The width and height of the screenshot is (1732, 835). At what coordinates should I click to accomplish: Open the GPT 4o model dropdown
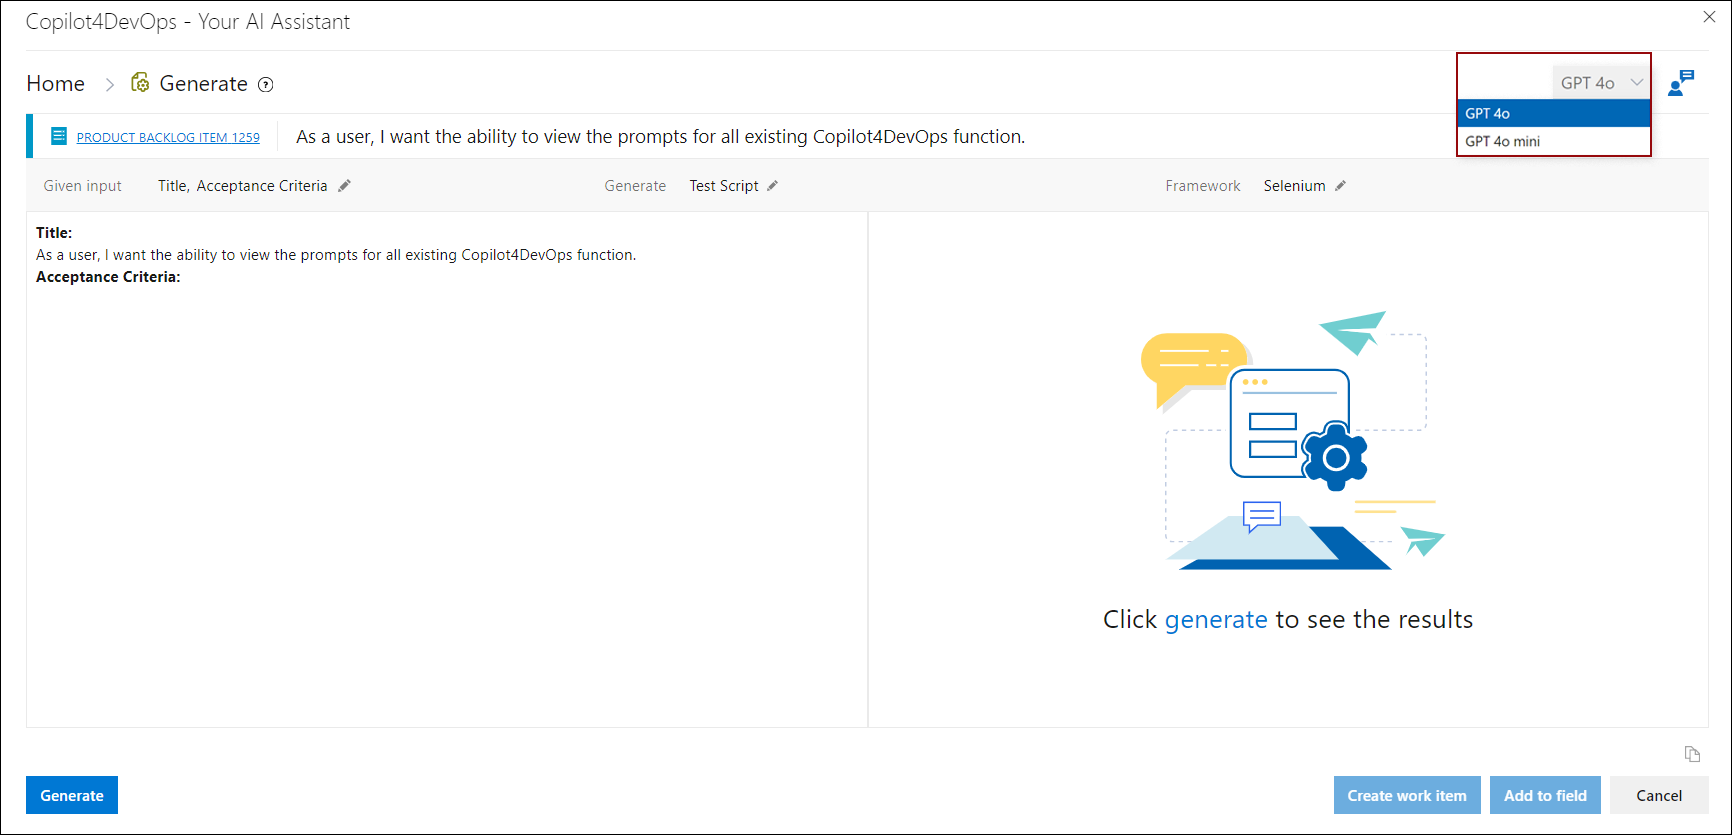1601,83
